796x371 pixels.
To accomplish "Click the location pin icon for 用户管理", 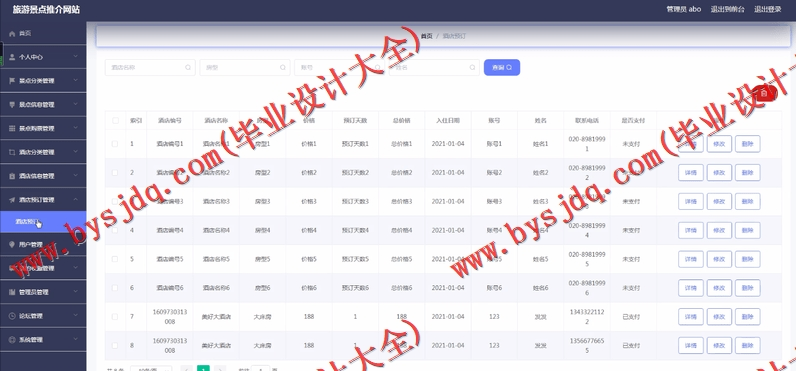I will pos(12,245).
